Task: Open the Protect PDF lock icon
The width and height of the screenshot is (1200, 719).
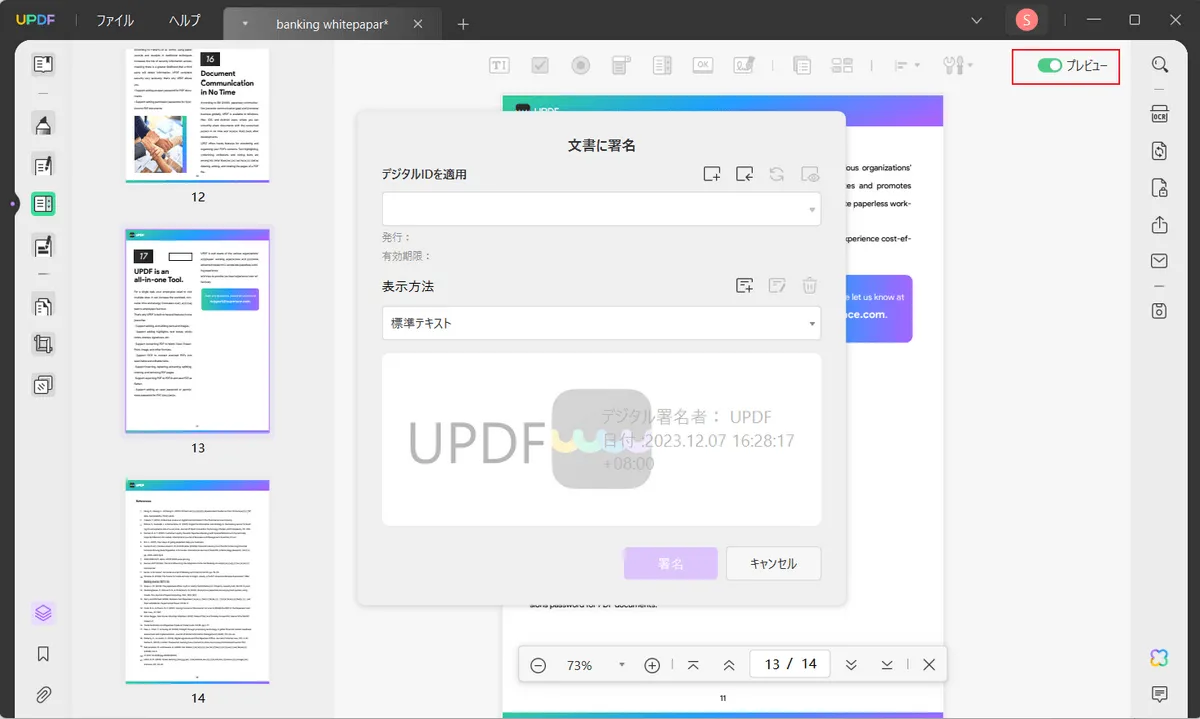Action: click(1160, 188)
